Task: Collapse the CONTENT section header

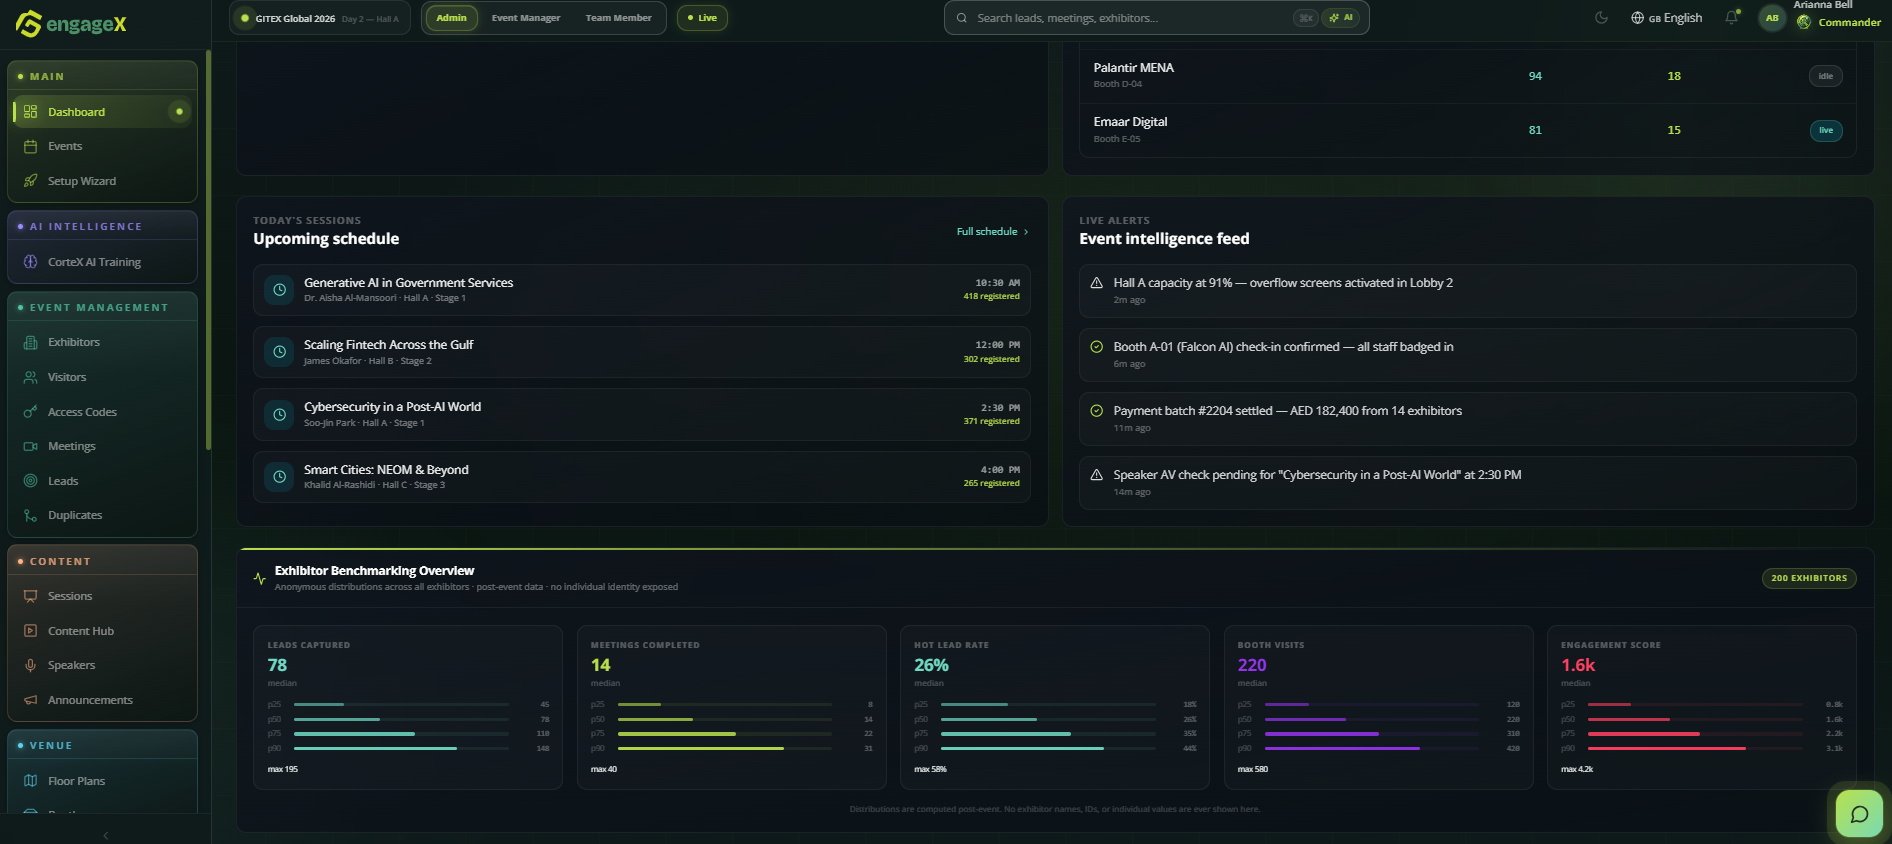Action: [102, 561]
